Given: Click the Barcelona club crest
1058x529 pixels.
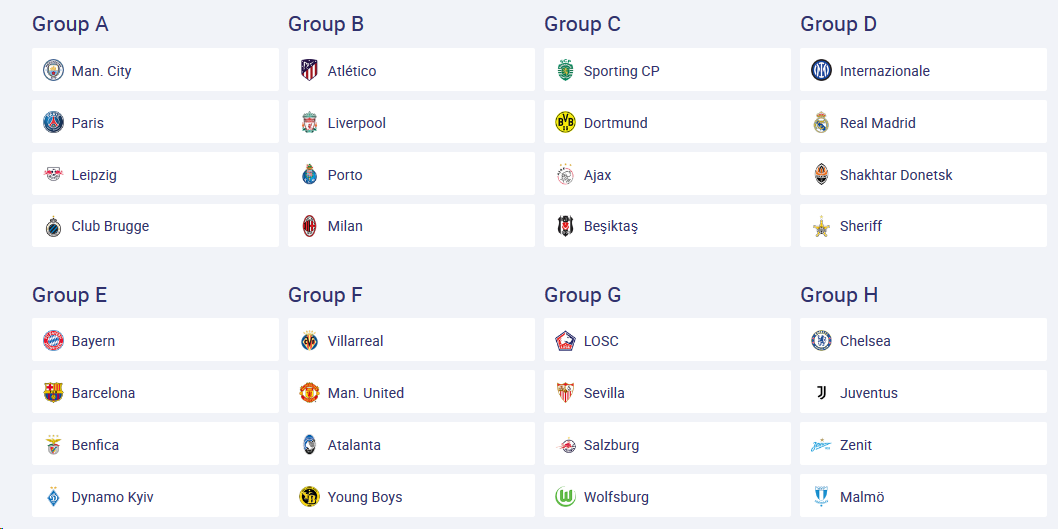Looking at the screenshot, I should point(53,392).
